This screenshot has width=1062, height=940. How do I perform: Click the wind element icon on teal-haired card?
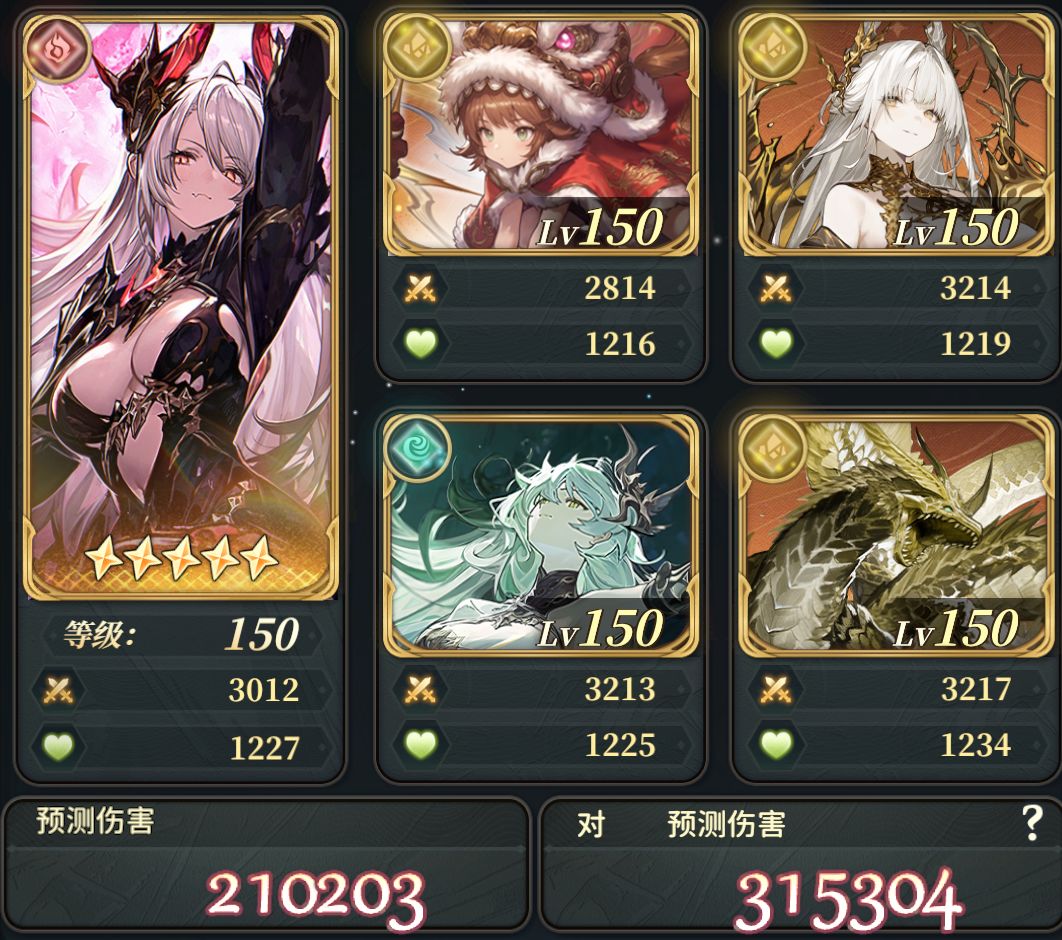click(x=418, y=448)
